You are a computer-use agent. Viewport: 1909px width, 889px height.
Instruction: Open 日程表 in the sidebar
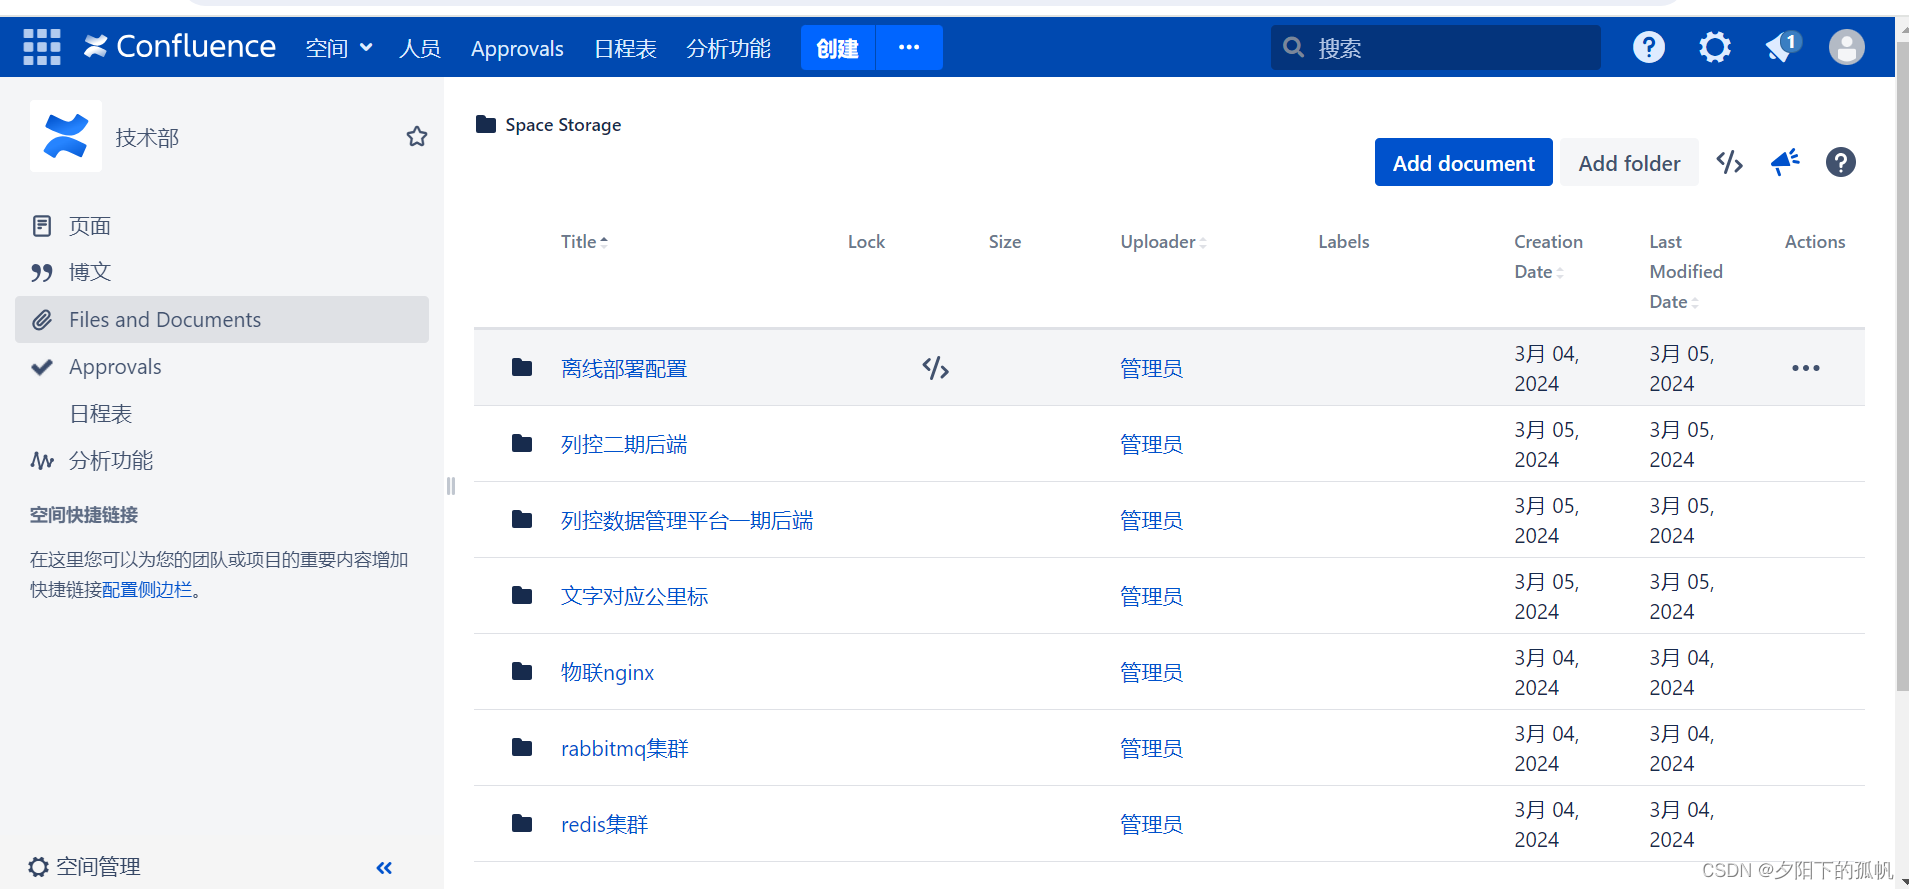click(222, 414)
